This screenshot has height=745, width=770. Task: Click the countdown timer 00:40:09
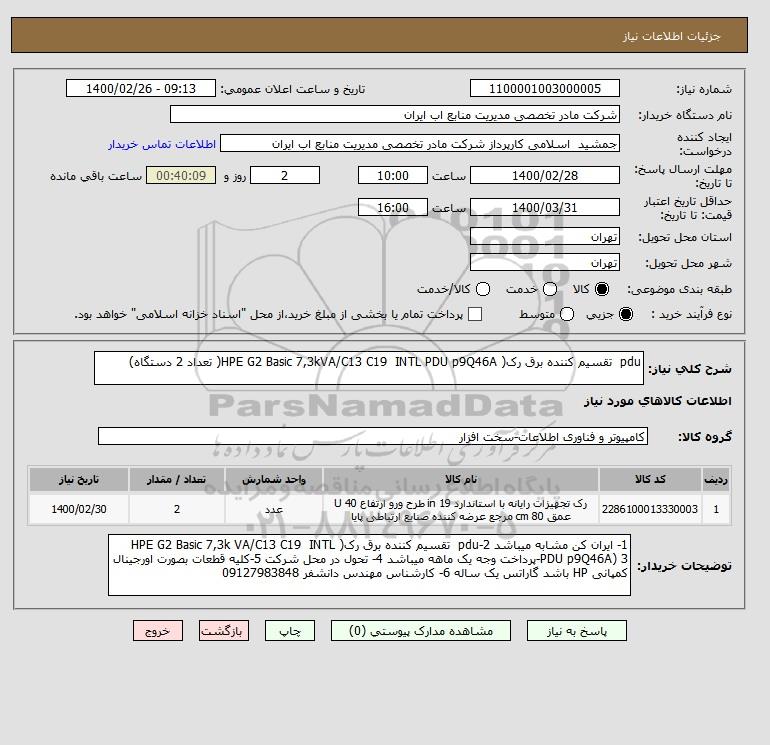(x=181, y=175)
